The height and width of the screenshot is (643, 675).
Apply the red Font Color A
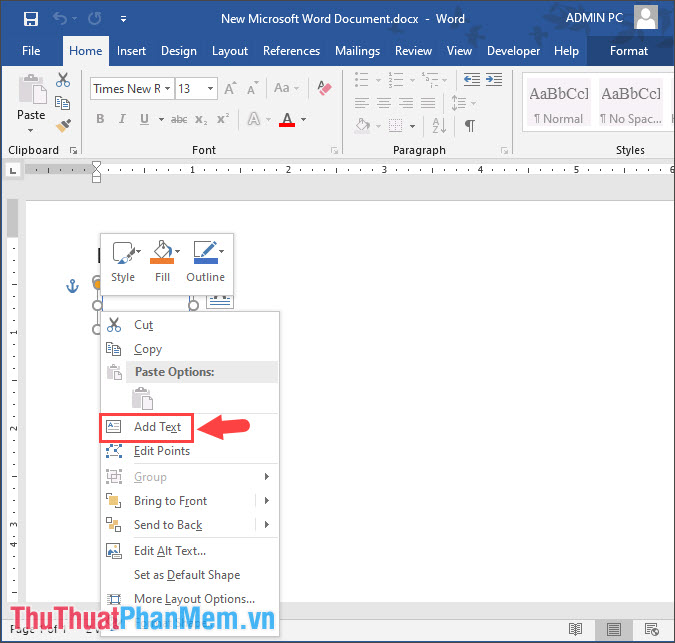pos(287,119)
